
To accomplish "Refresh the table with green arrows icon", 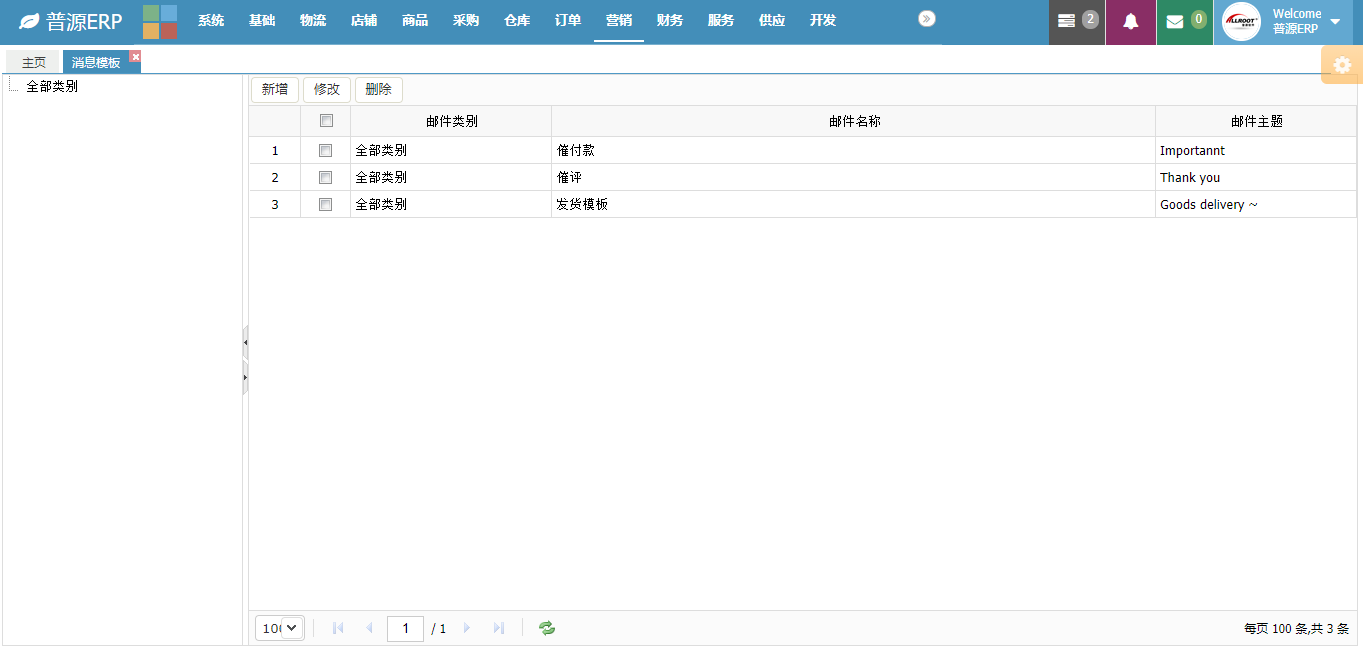I will tap(547, 628).
